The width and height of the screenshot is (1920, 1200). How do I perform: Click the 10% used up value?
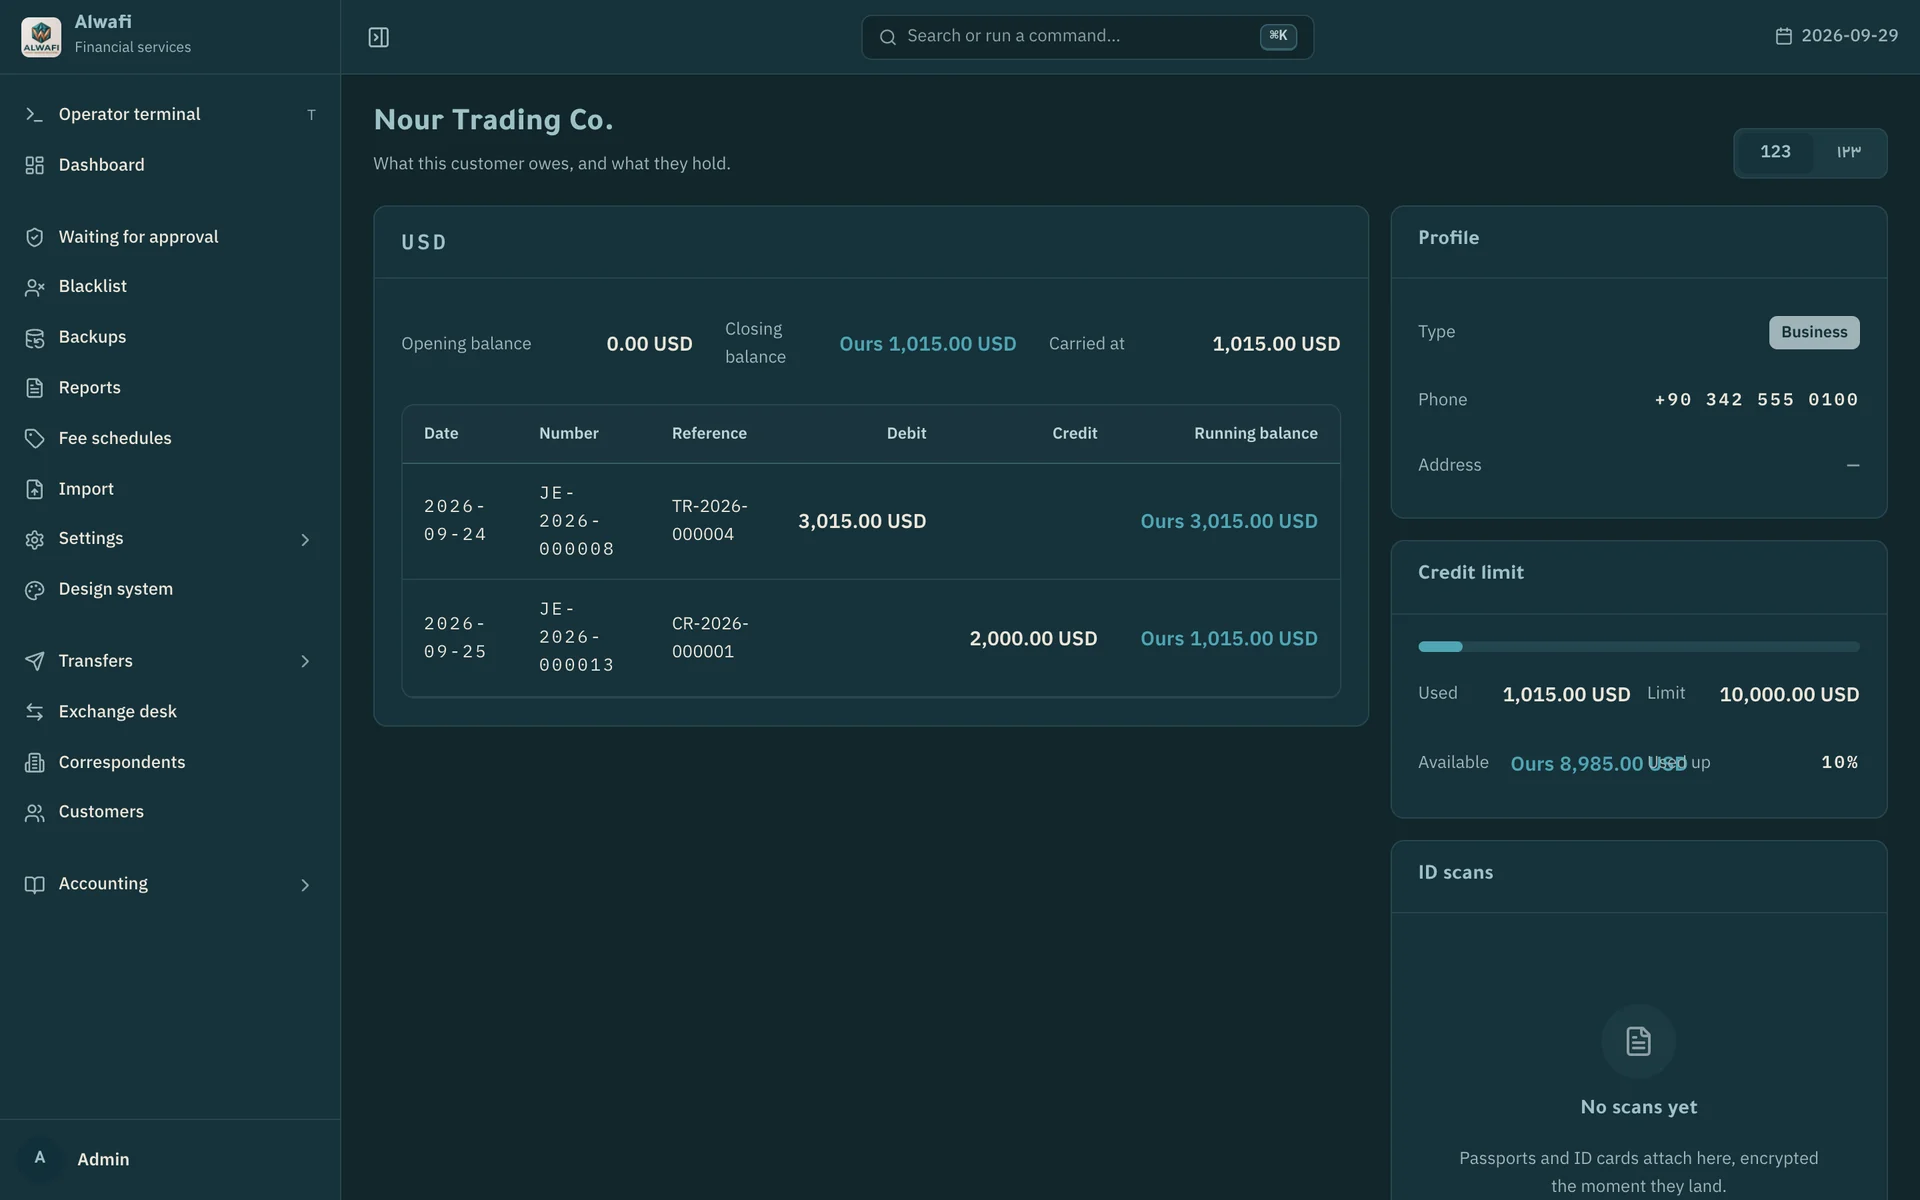1839,763
